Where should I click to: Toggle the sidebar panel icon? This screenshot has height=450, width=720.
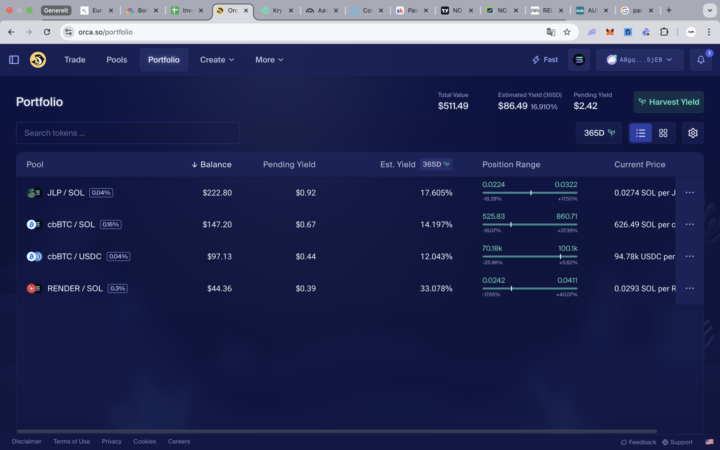coord(14,60)
